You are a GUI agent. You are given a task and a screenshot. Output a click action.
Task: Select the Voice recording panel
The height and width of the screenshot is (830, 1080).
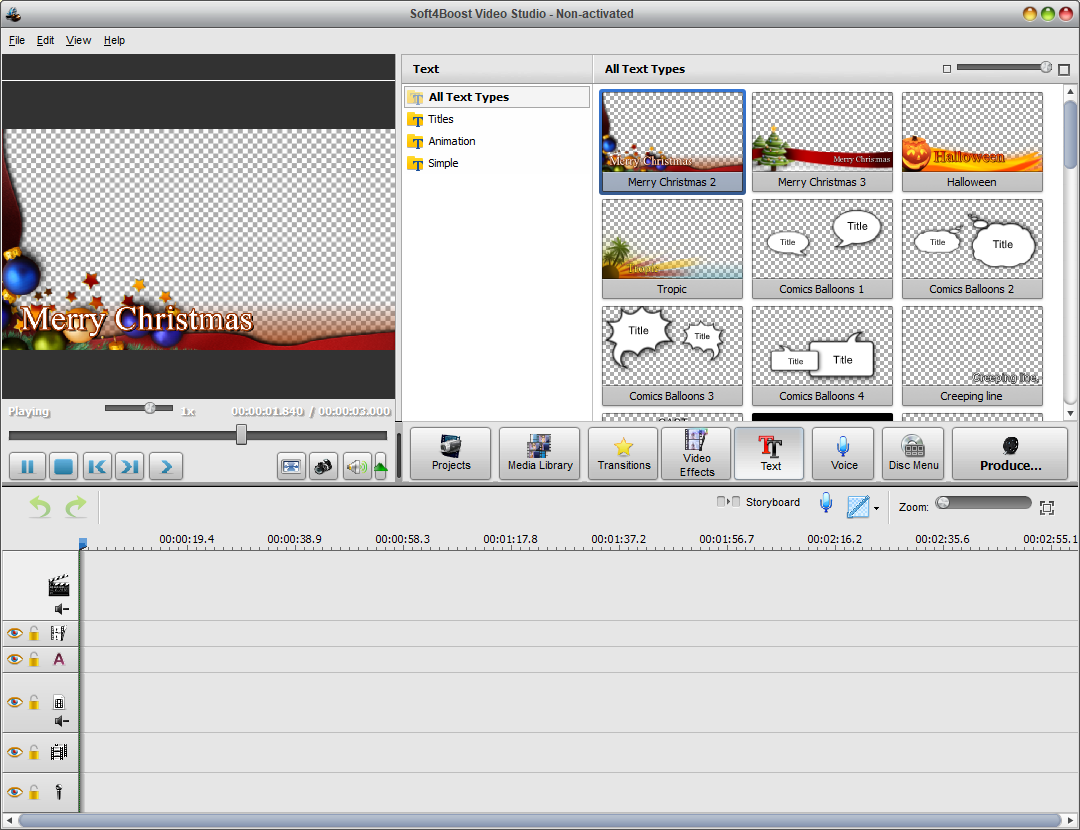pos(843,453)
